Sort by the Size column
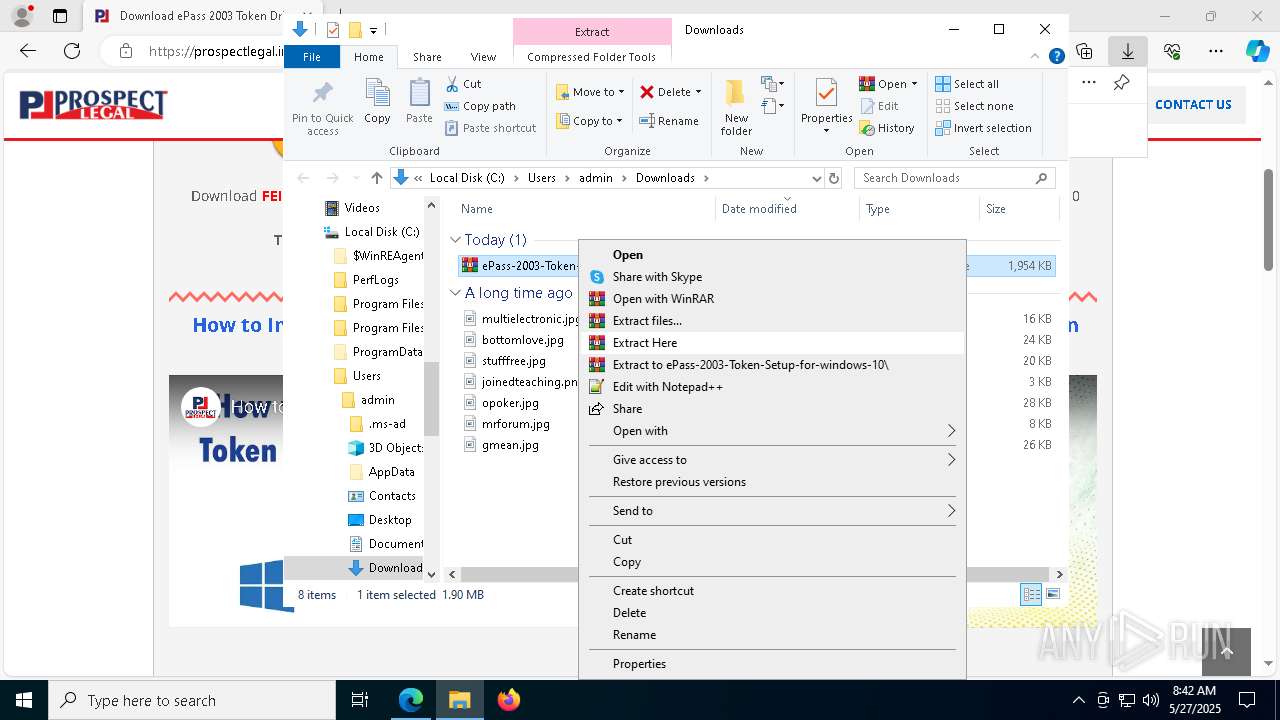This screenshot has height=720, width=1280. click(1017, 209)
